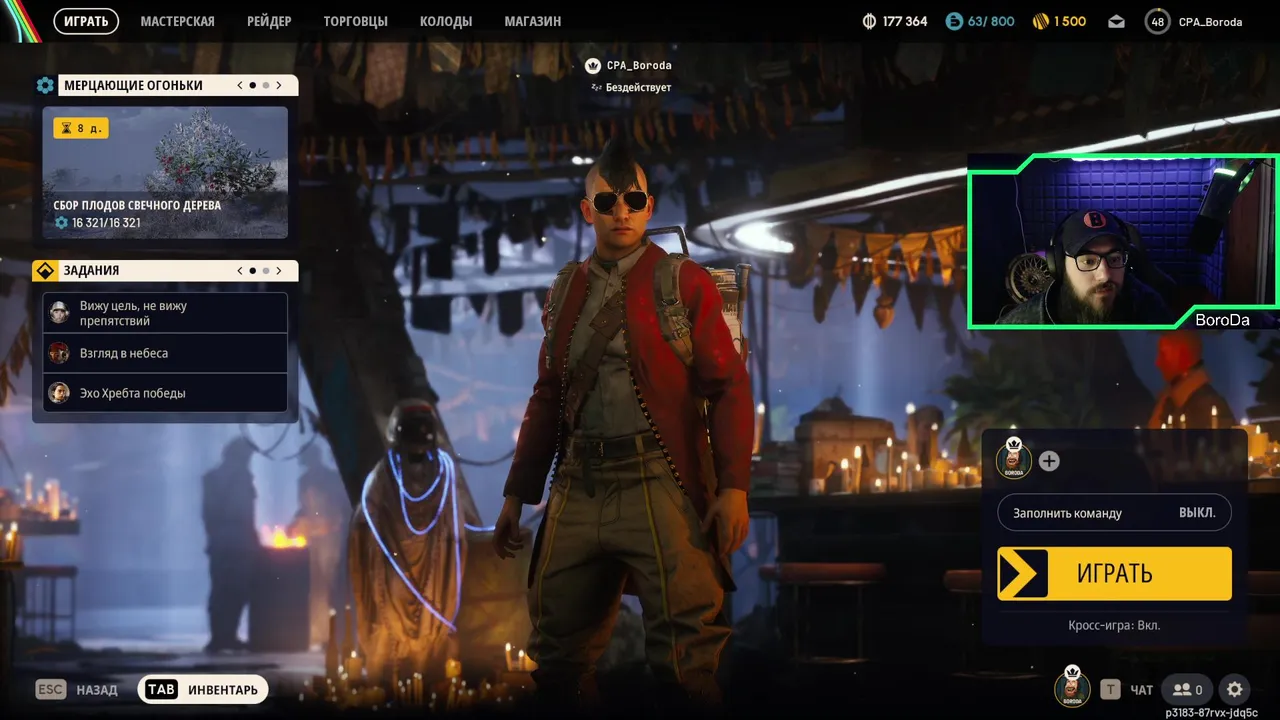Click the 16 321/16 321 progress counter
Screen dimensions: 1280x720
pos(97,222)
